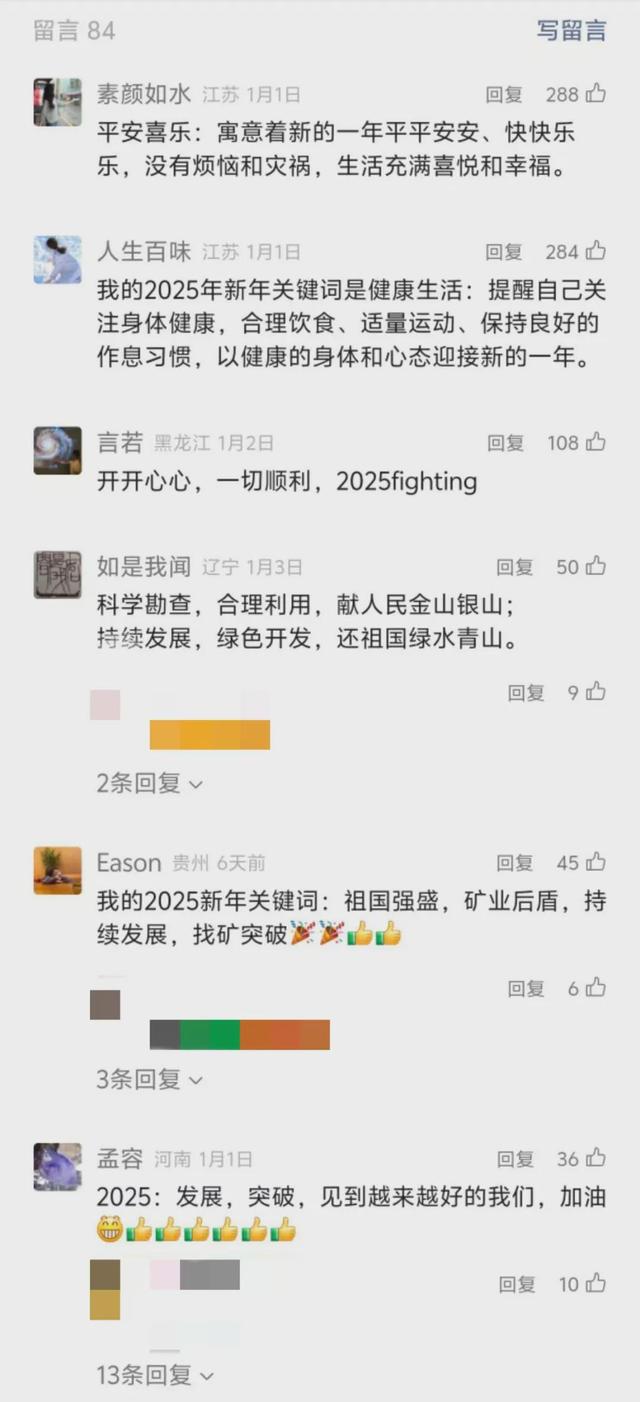The image size is (640, 1402).
Task: Tap Eason's avatar picture
Action: pos(57,870)
